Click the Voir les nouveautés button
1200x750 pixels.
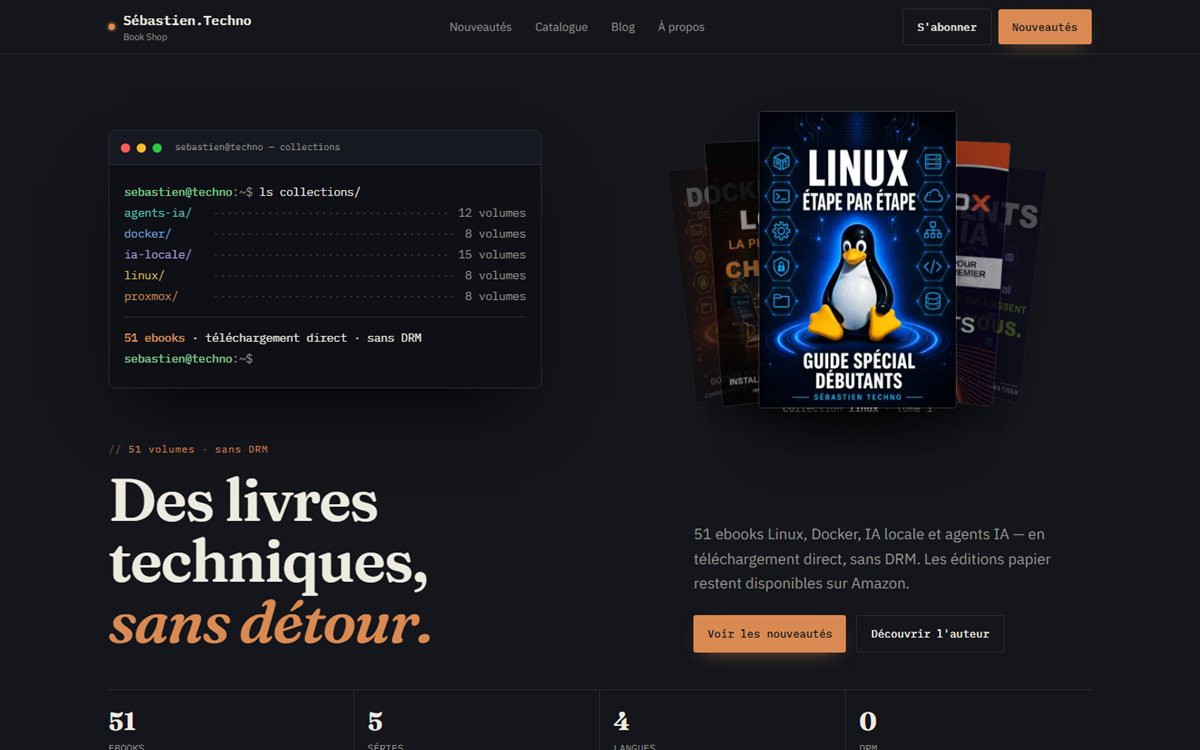click(769, 634)
